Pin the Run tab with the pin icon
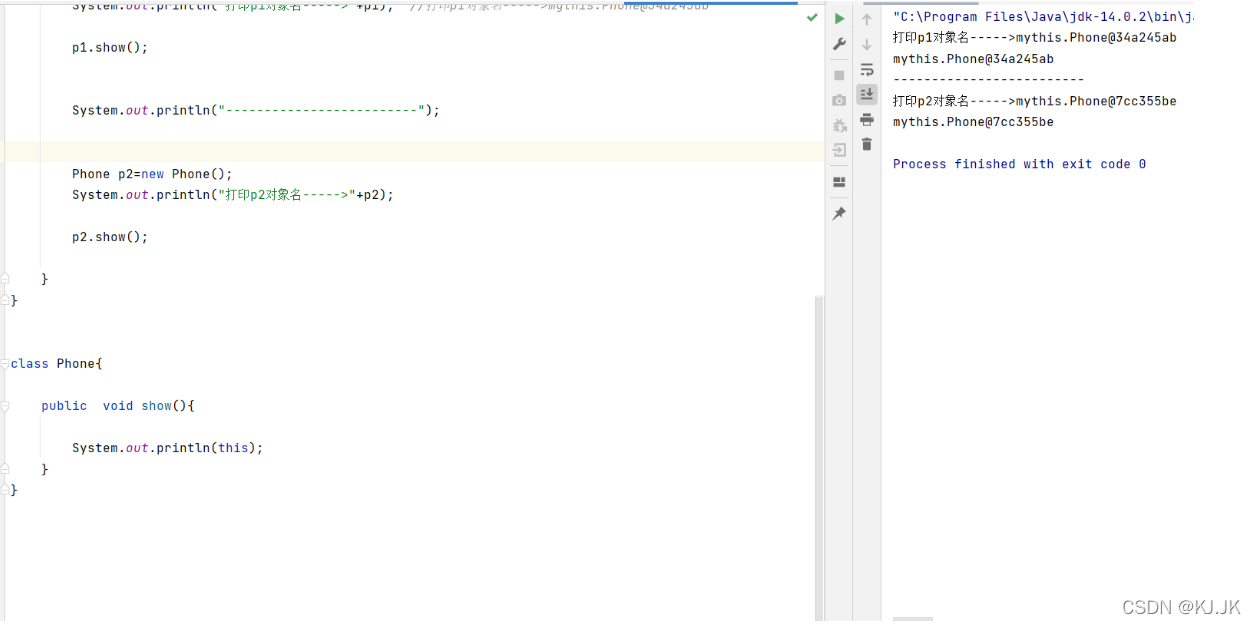The width and height of the screenshot is (1256, 624). pos(839,213)
